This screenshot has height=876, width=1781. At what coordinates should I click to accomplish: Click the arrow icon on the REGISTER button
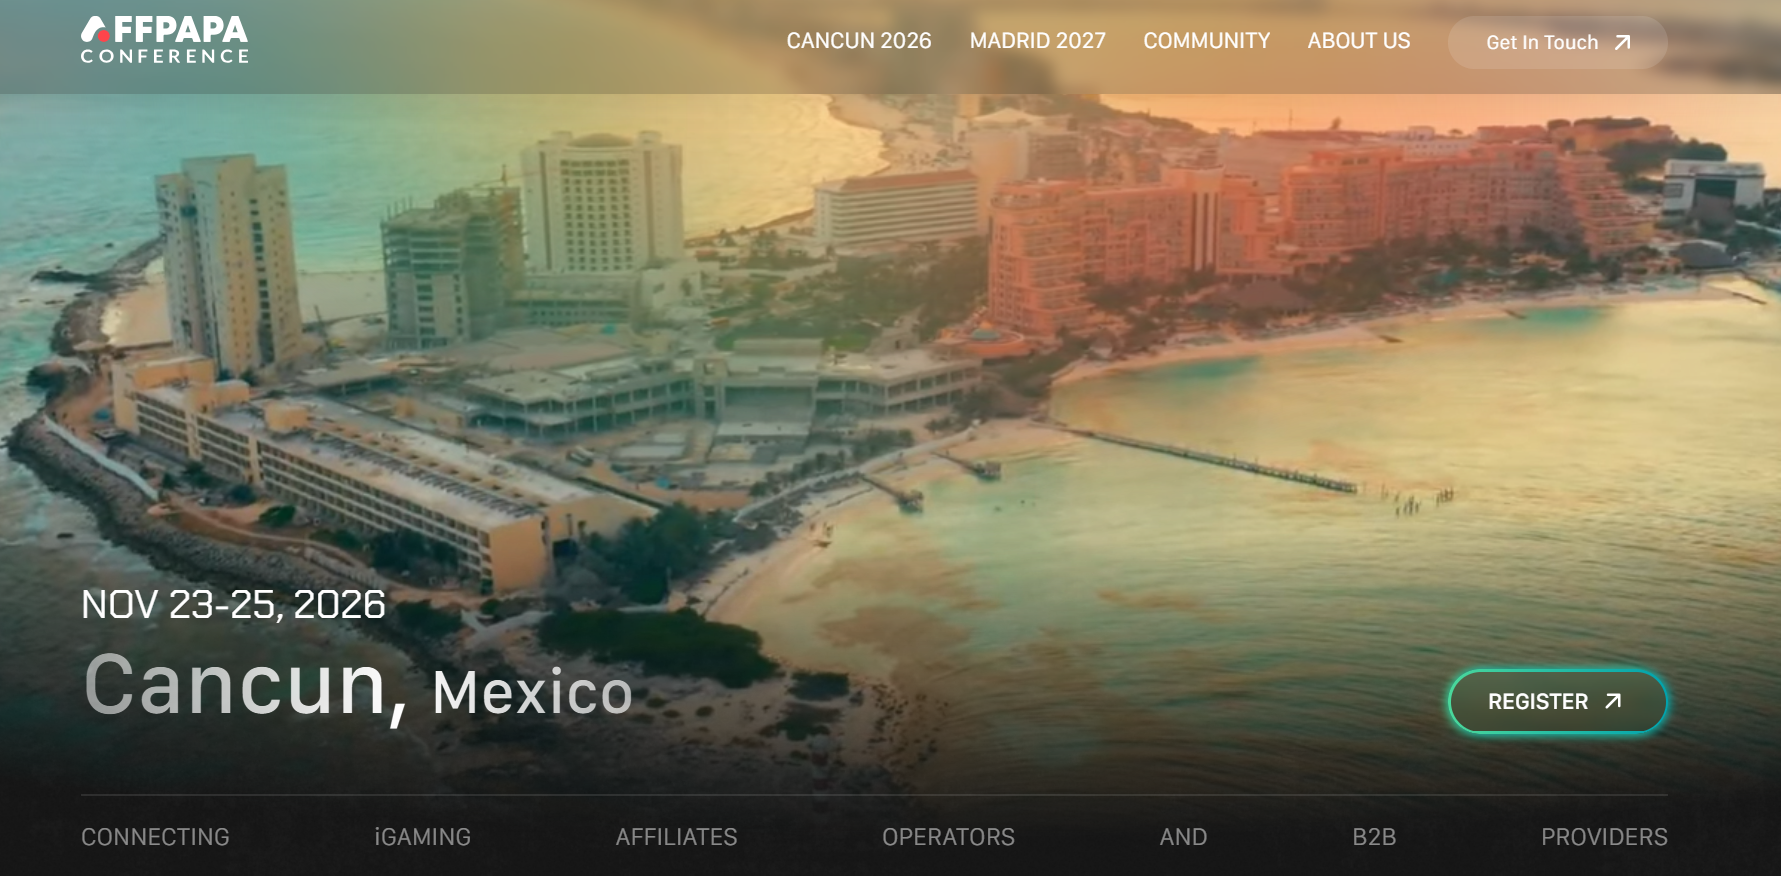[x=1613, y=701]
